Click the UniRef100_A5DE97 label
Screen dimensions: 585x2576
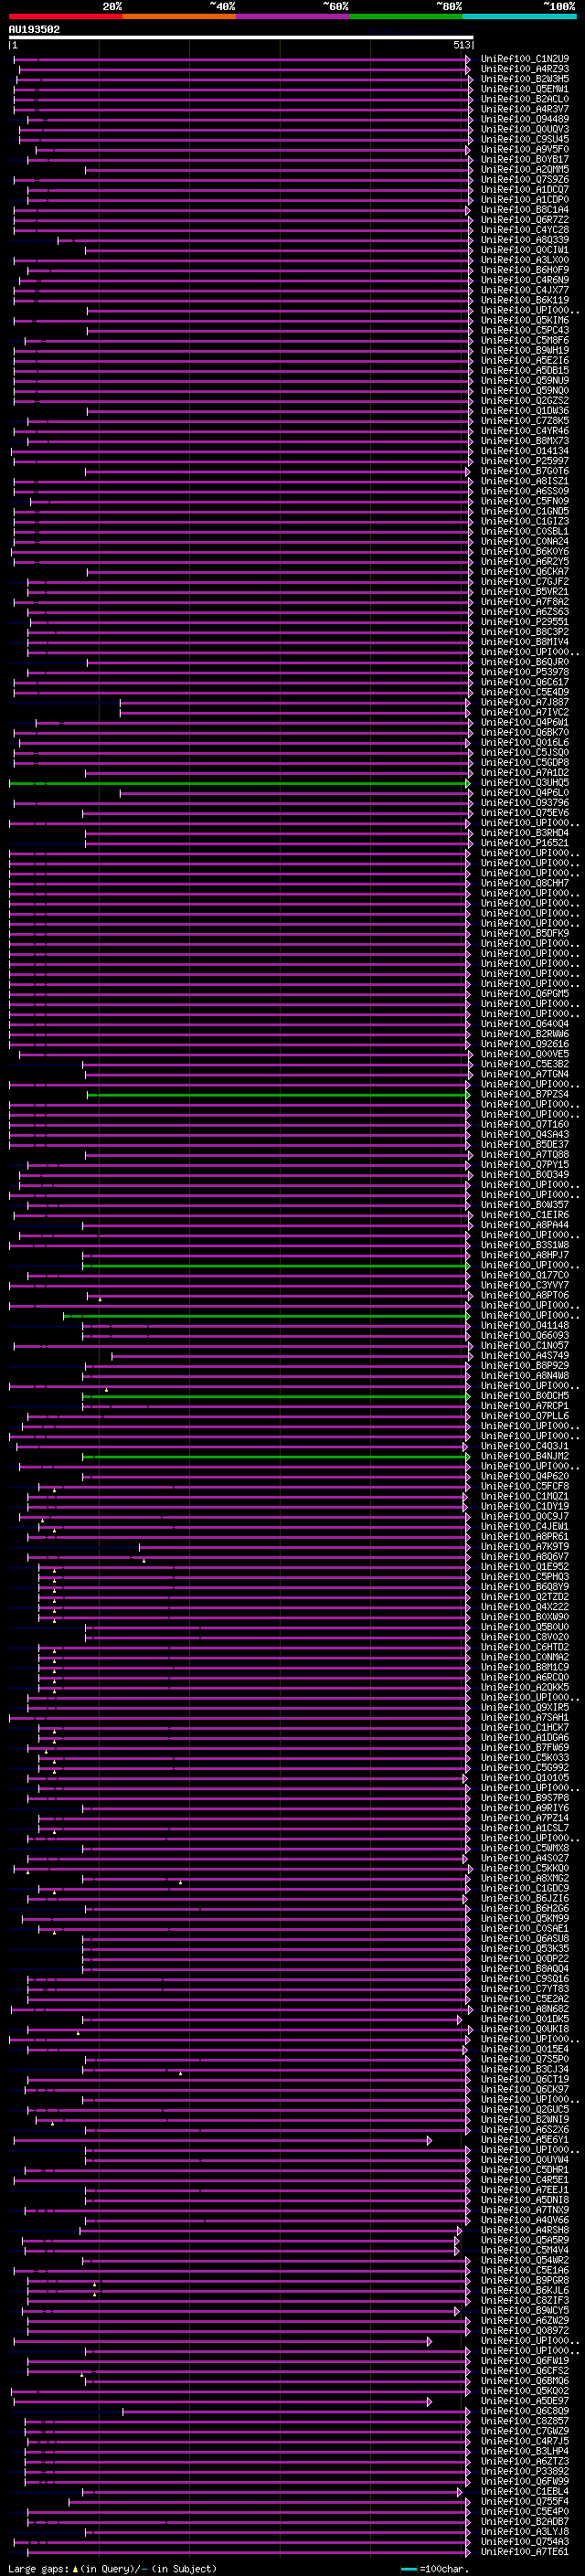524,2400
